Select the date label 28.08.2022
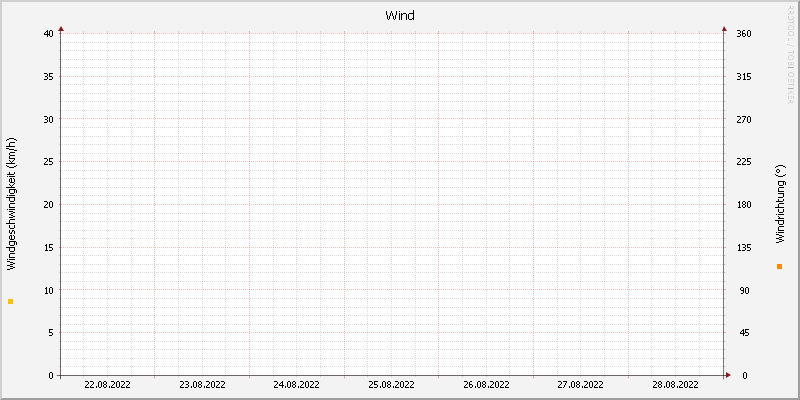The width and height of the screenshot is (800, 400). coord(676,385)
